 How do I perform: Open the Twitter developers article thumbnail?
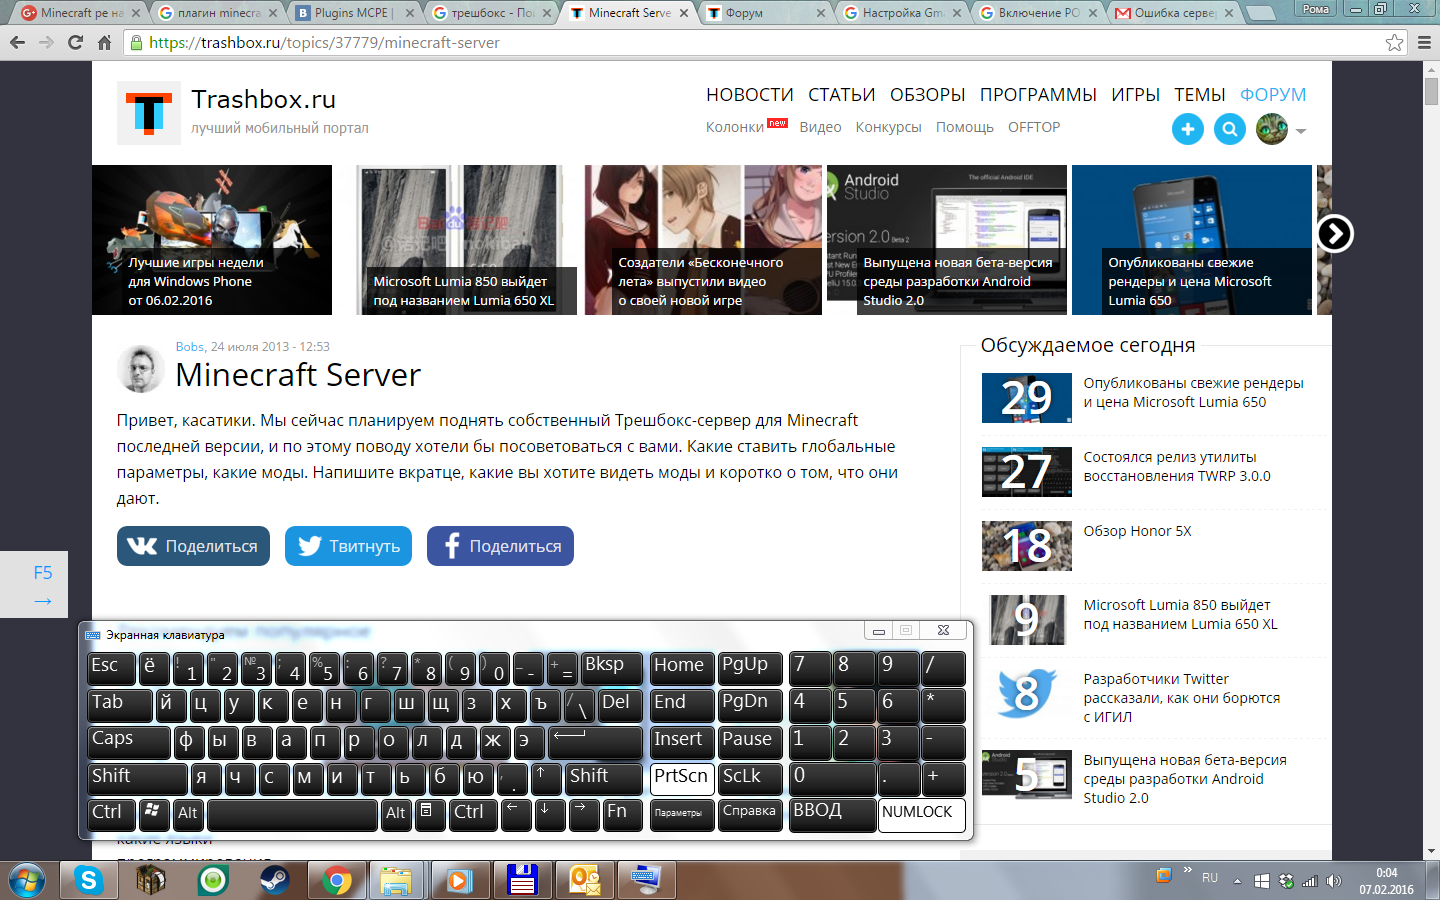point(1027,694)
